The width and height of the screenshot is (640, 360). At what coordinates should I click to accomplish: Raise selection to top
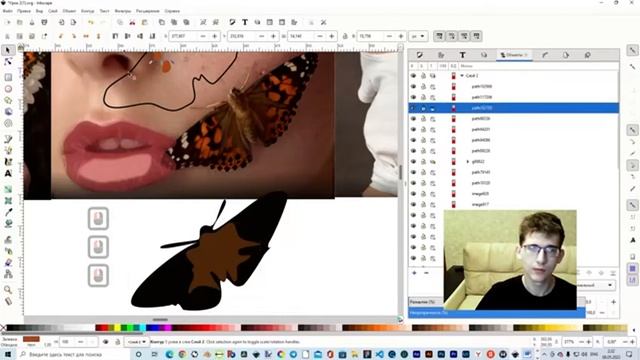115,36
